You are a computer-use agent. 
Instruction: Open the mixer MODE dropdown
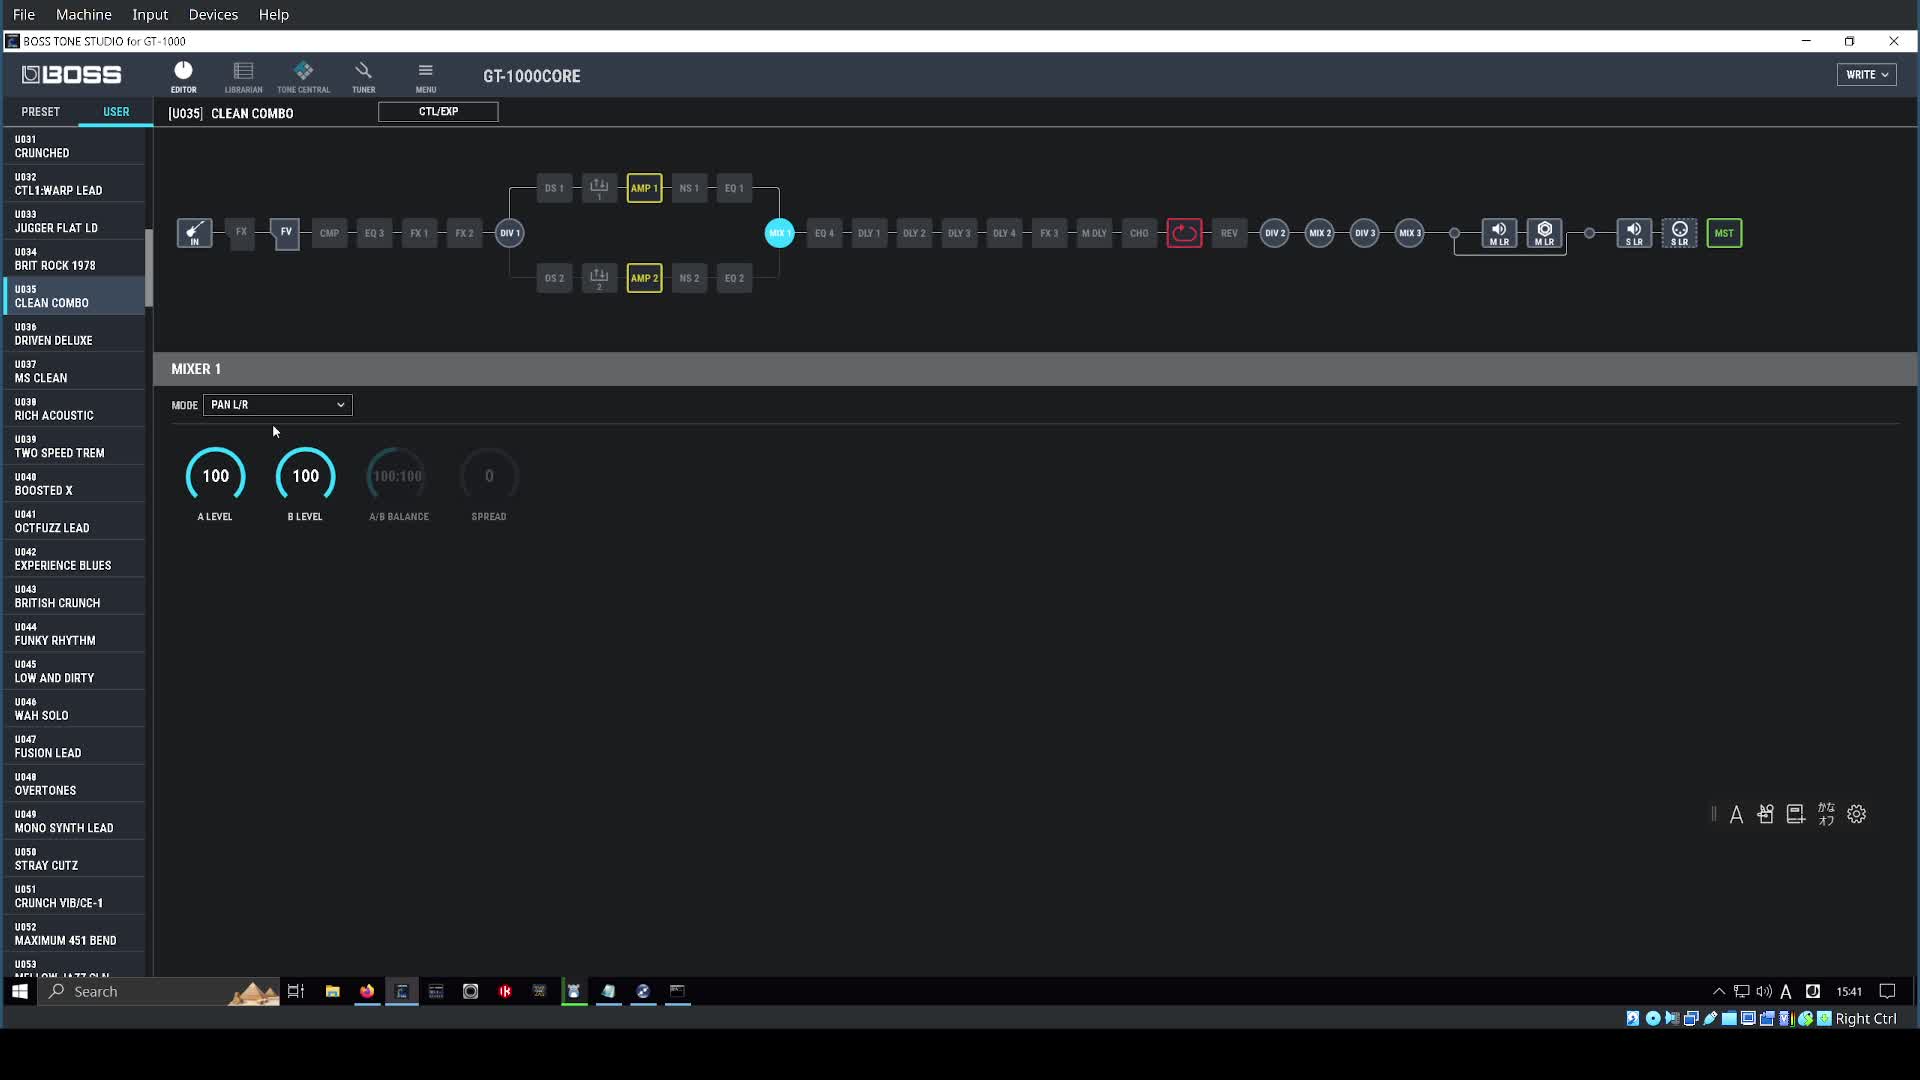(277, 405)
